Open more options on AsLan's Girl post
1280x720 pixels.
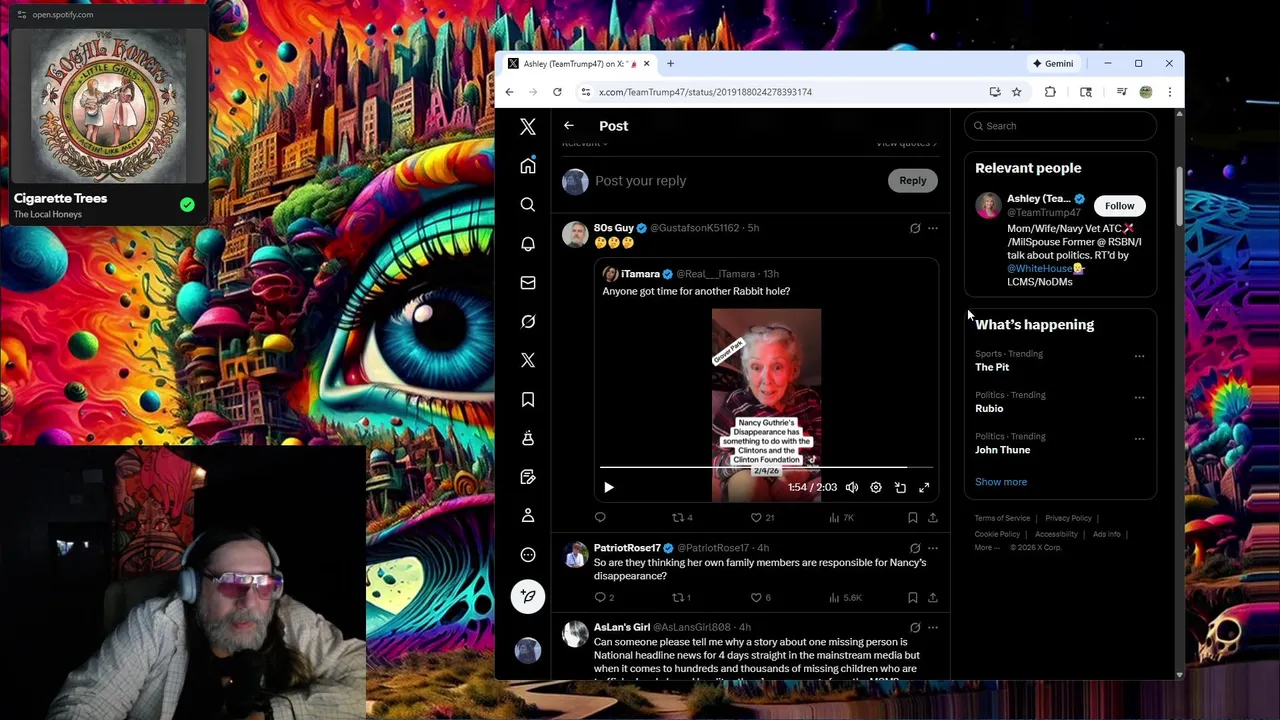click(933, 627)
